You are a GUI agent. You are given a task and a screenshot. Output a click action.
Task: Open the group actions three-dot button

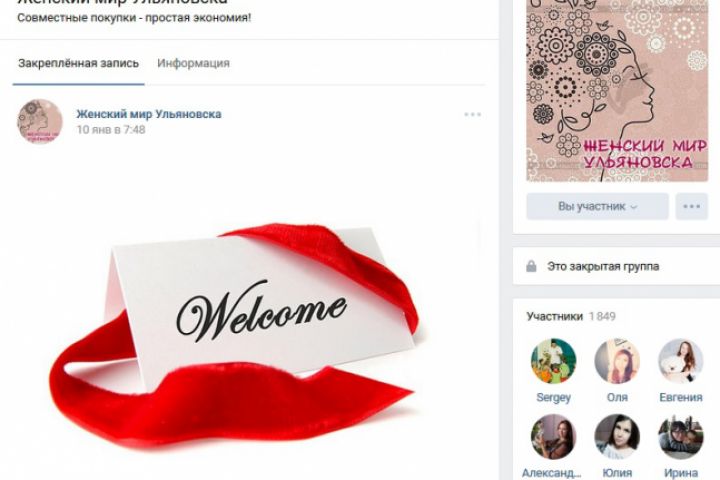click(692, 206)
